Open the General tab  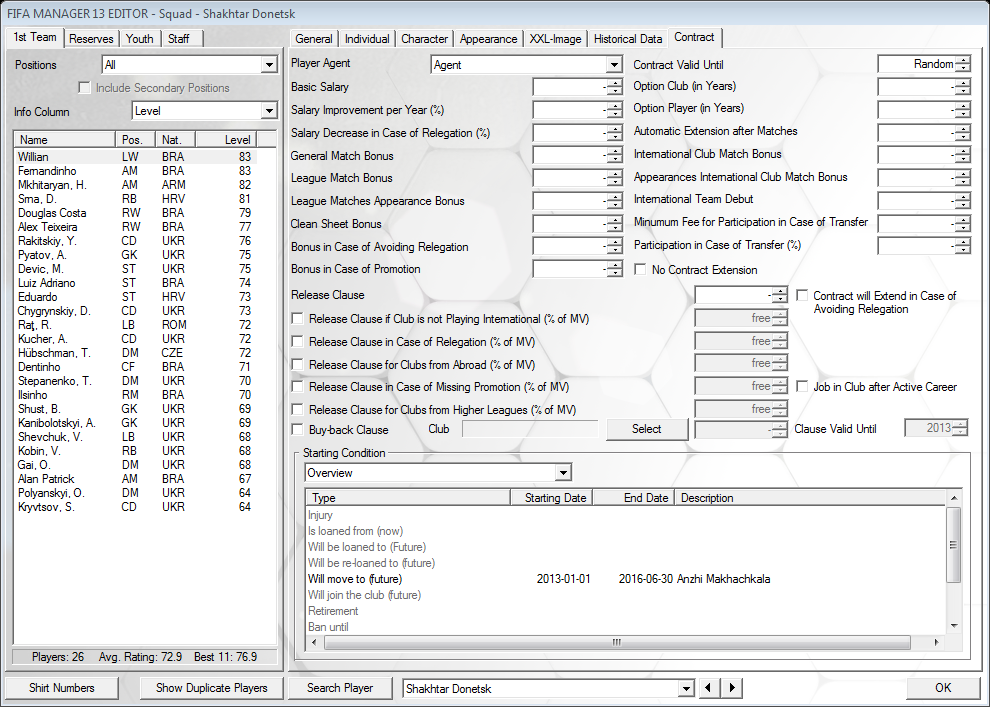click(314, 39)
